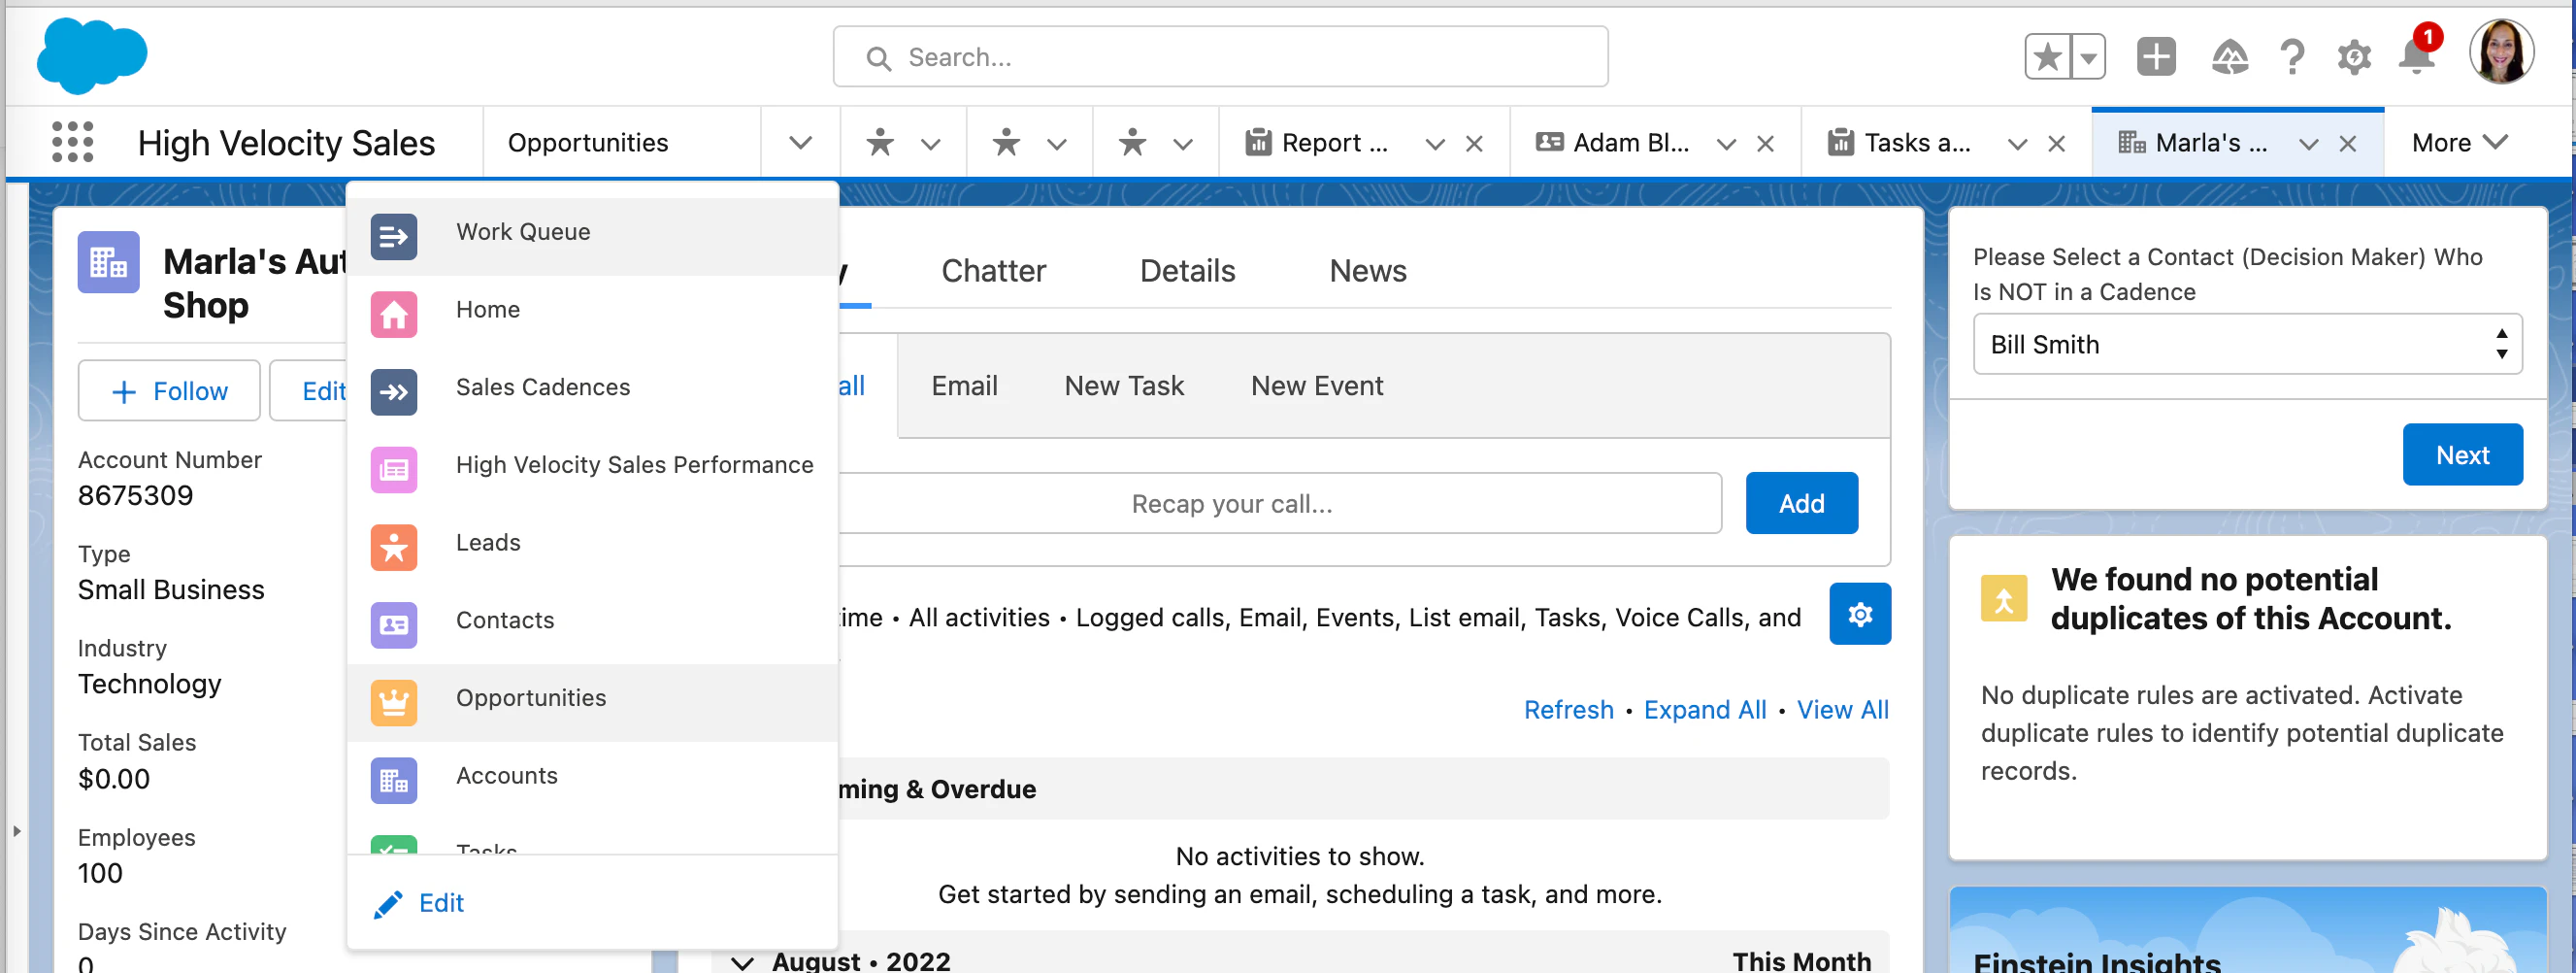Close the Report workspace tab
This screenshot has width=2576, height=973.
1474,144
